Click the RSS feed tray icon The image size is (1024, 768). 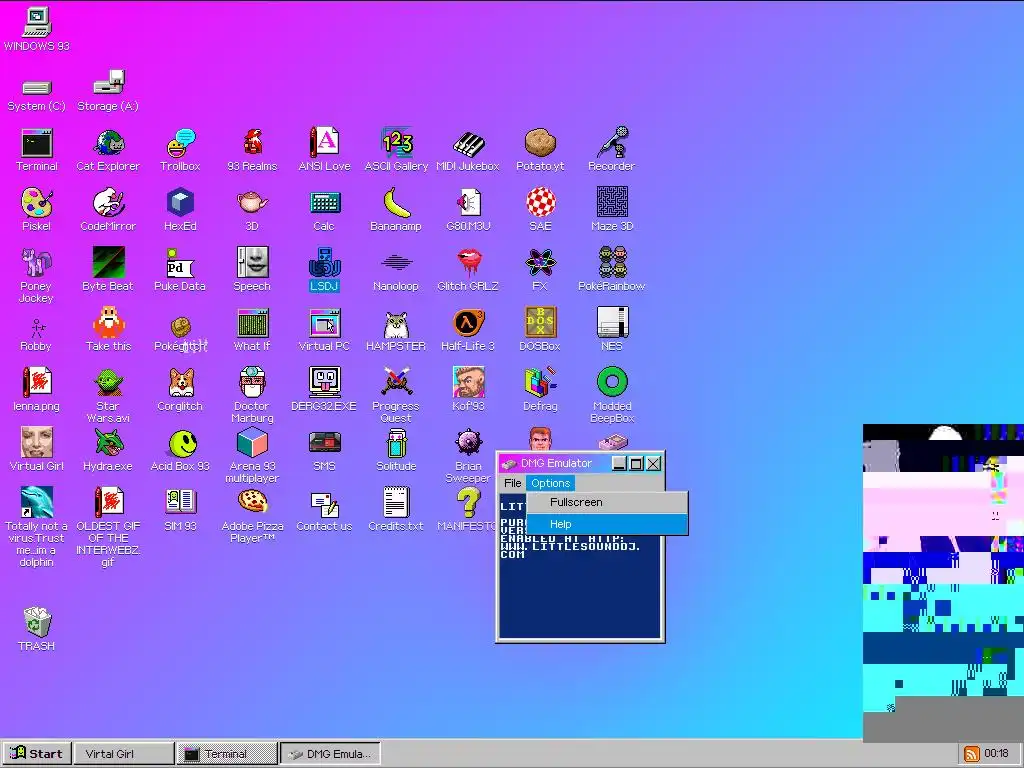click(x=972, y=754)
